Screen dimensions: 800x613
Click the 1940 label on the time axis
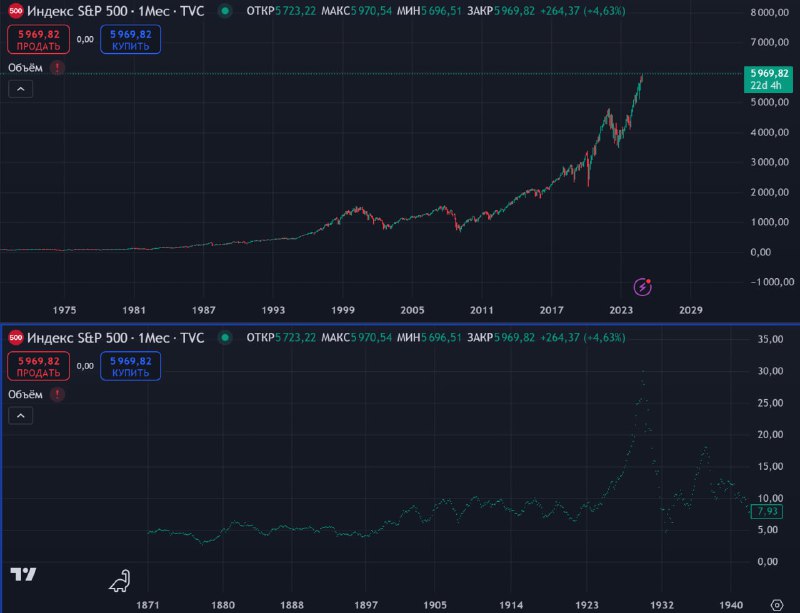coord(731,605)
